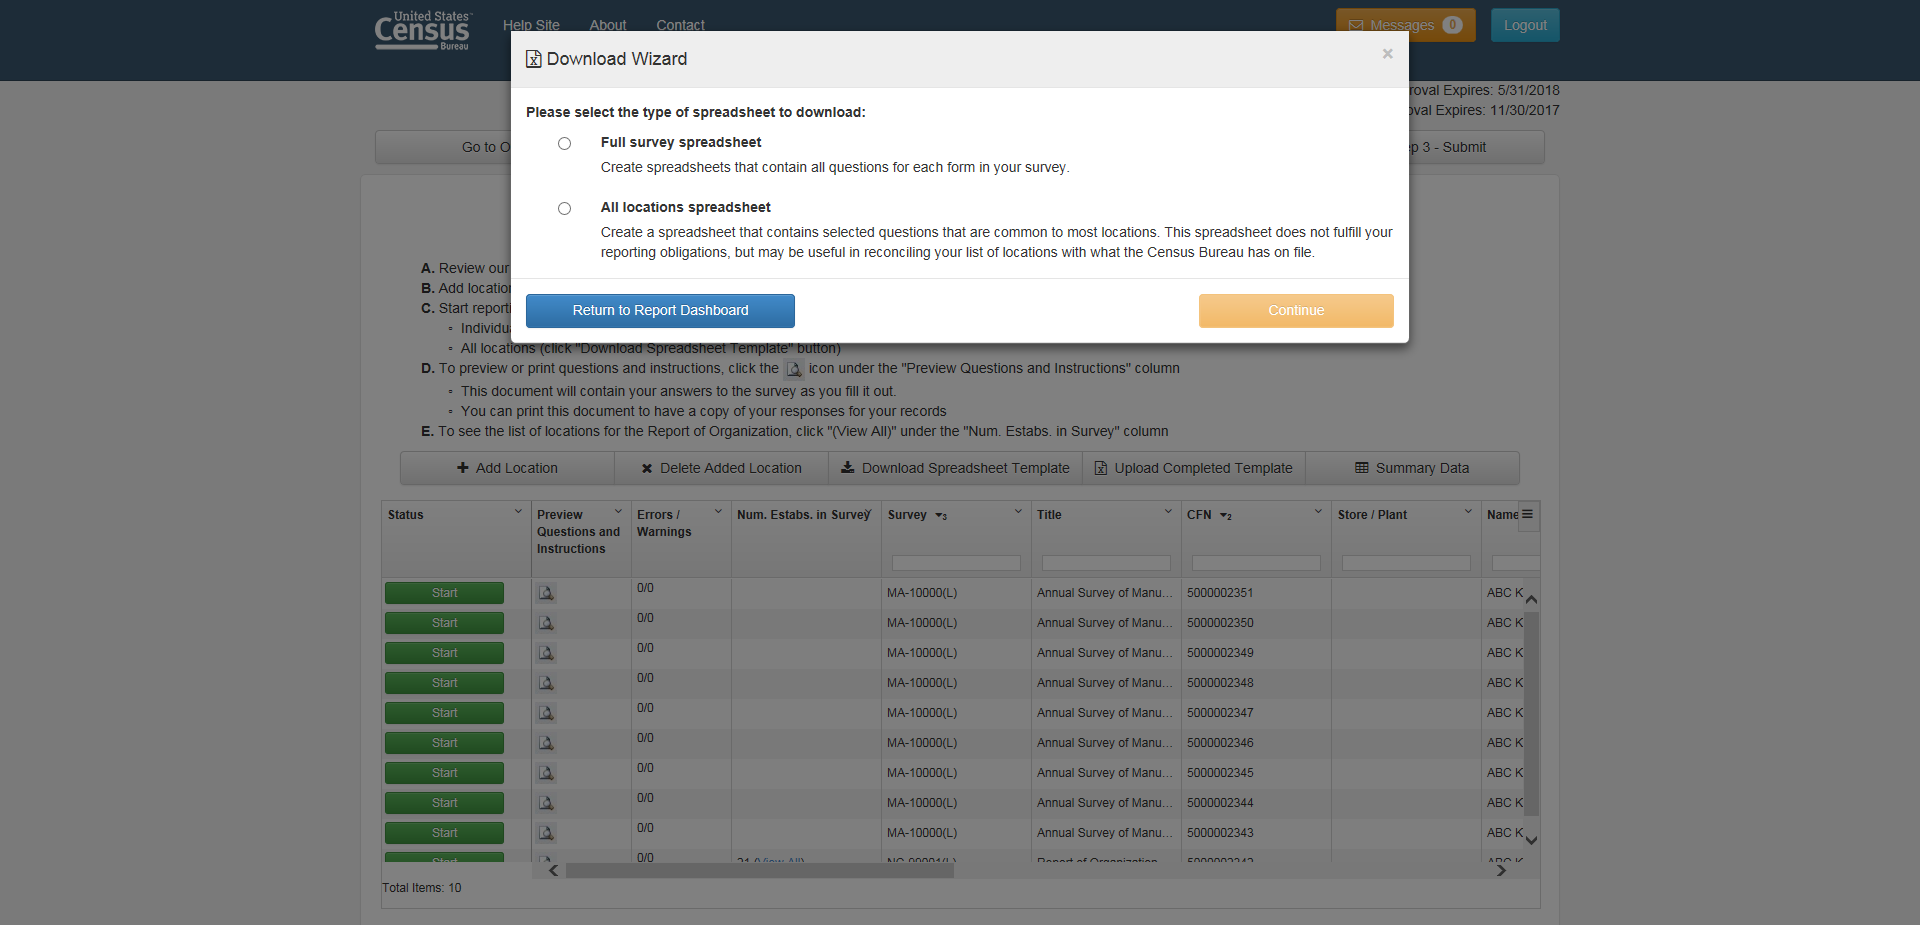Open the Contact menu item

tap(680, 26)
